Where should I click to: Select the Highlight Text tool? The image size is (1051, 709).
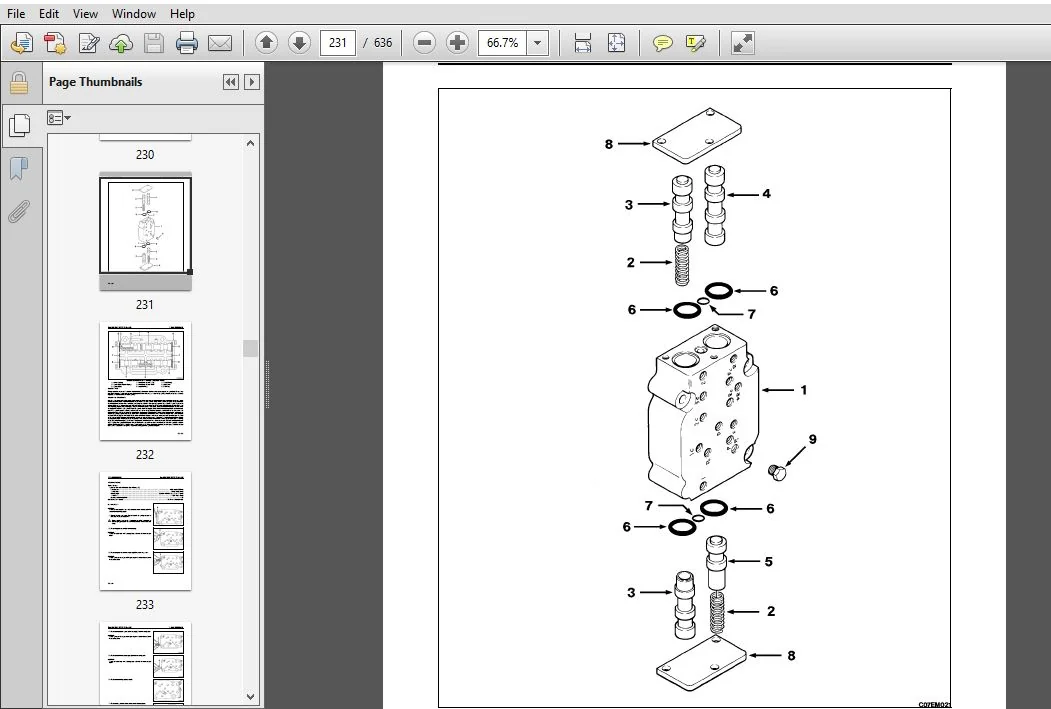[696, 43]
